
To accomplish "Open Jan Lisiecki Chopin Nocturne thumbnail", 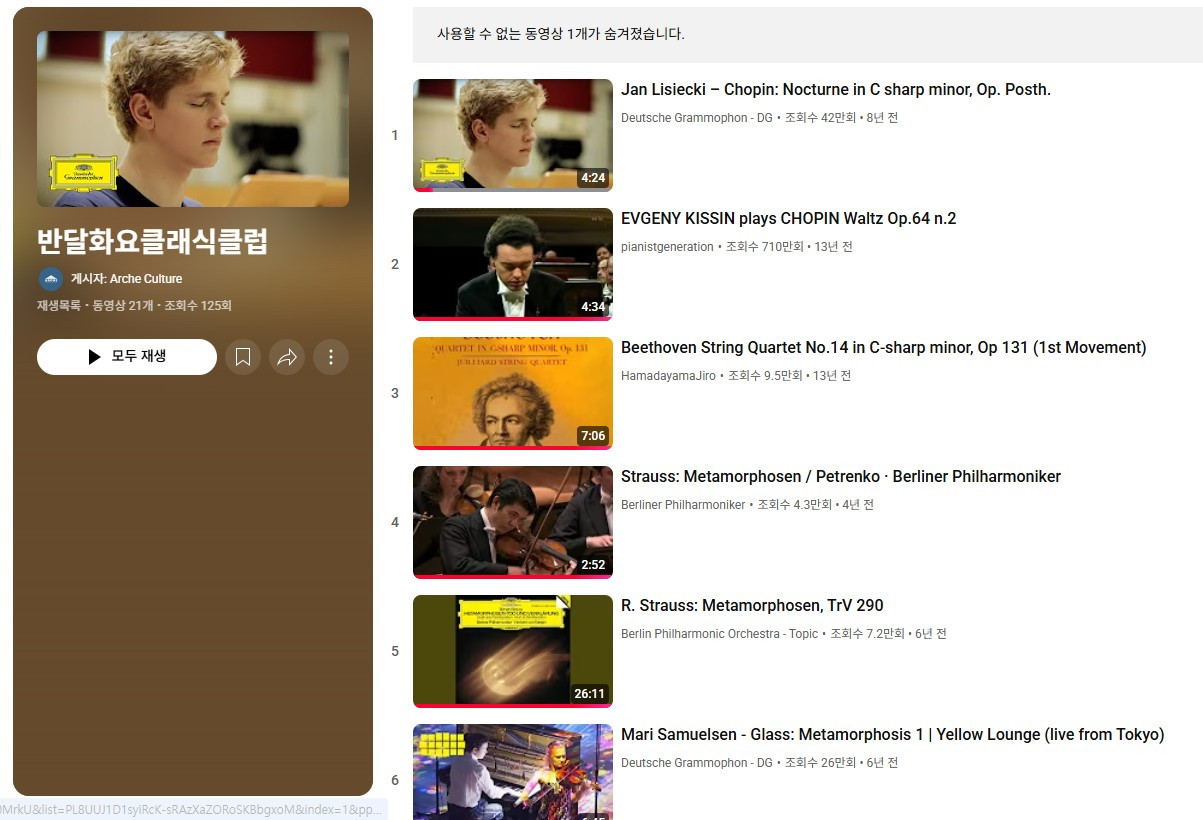I will click(513, 135).
